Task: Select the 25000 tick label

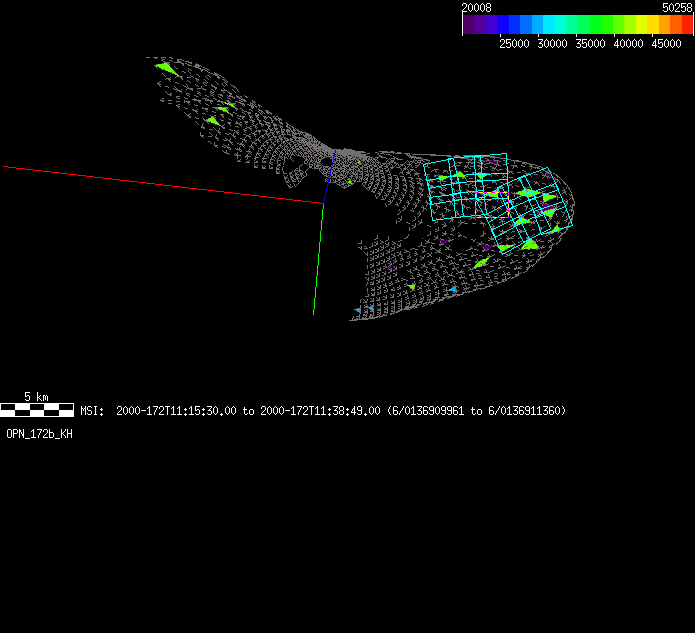Action: point(515,44)
